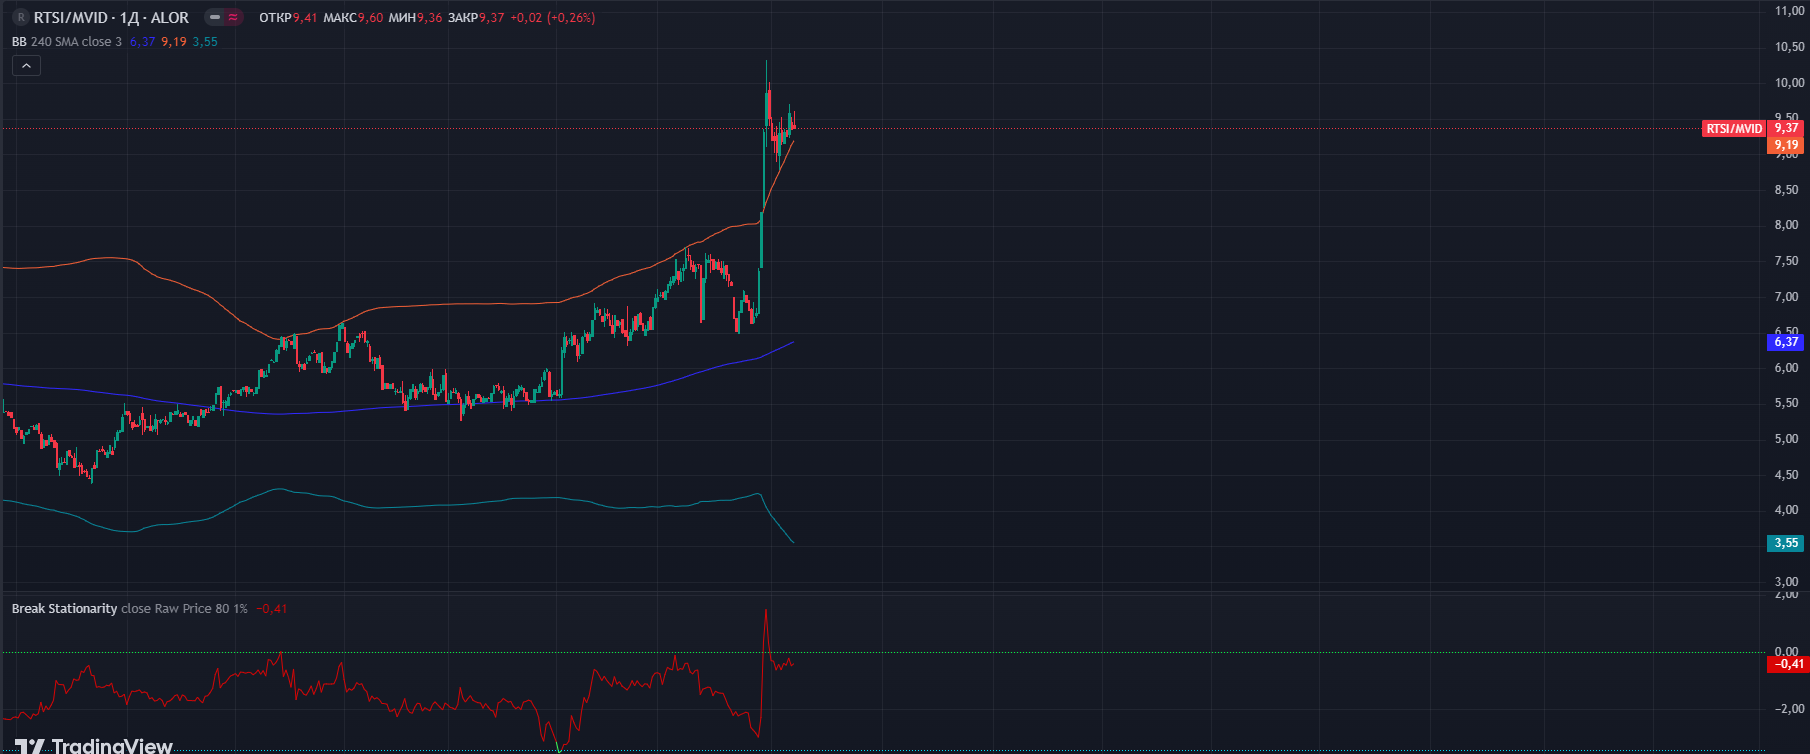Click the 5,00 tick on the price scale
Image resolution: width=1810 pixels, height=754 pixels.
[x=1786, y=439]
